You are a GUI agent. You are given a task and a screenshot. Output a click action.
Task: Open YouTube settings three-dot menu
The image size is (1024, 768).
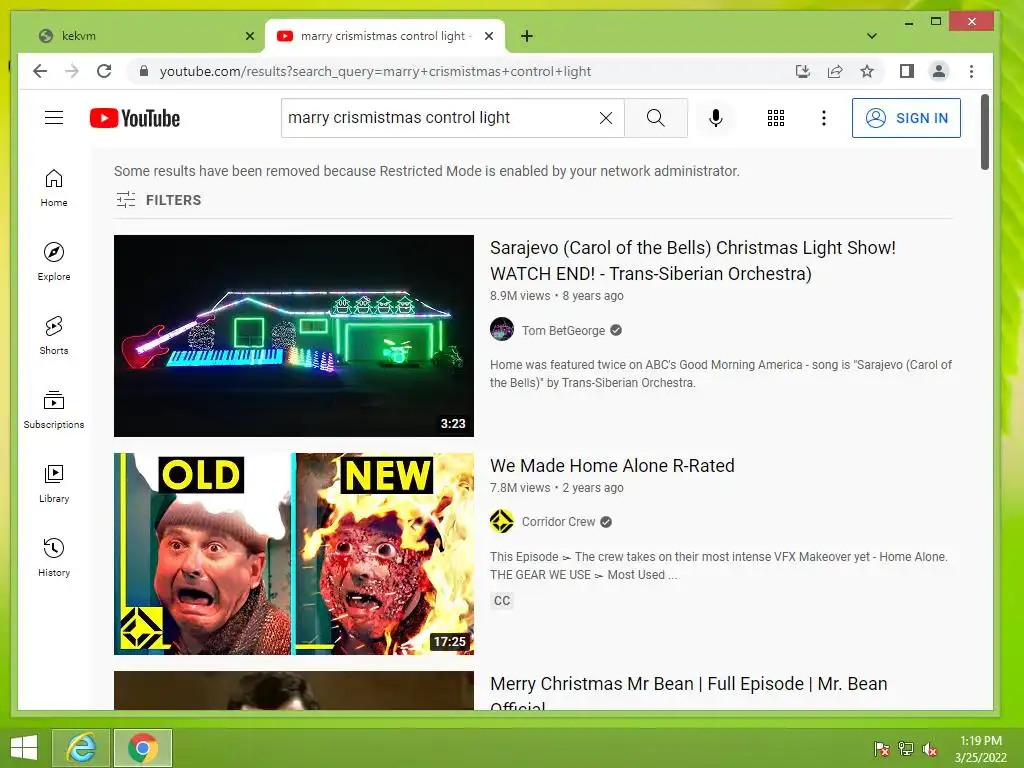(x=824, y=118)
